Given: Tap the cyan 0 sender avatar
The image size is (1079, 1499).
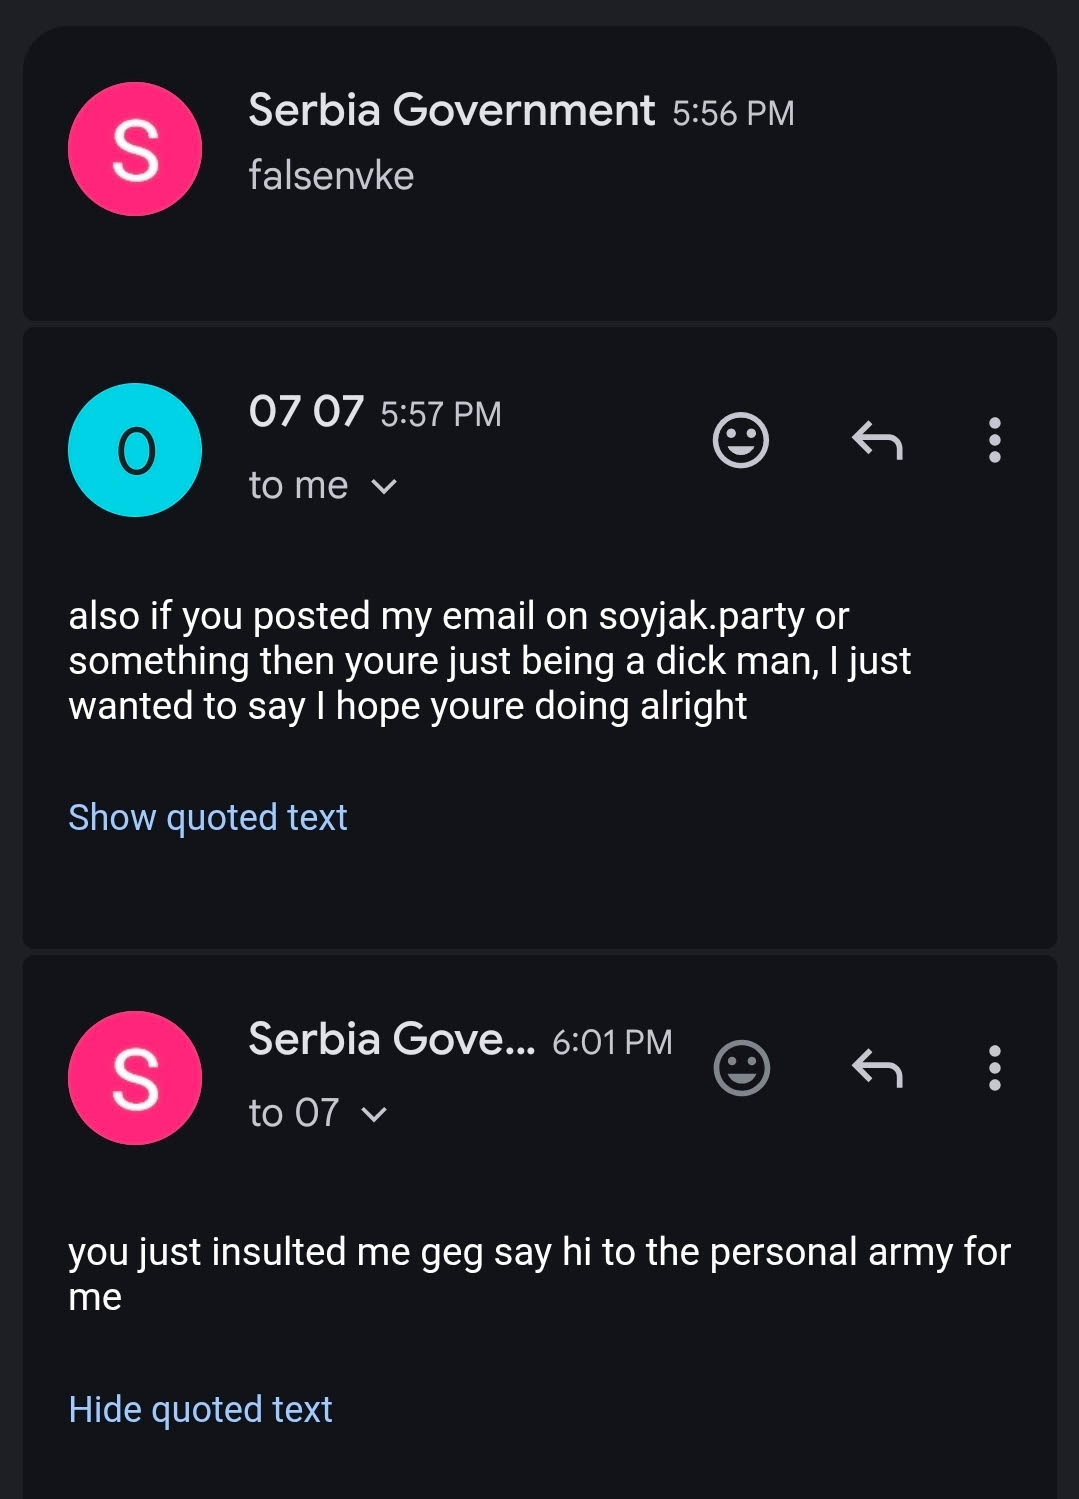Looking at the screenshot, I should pos(135,450).
